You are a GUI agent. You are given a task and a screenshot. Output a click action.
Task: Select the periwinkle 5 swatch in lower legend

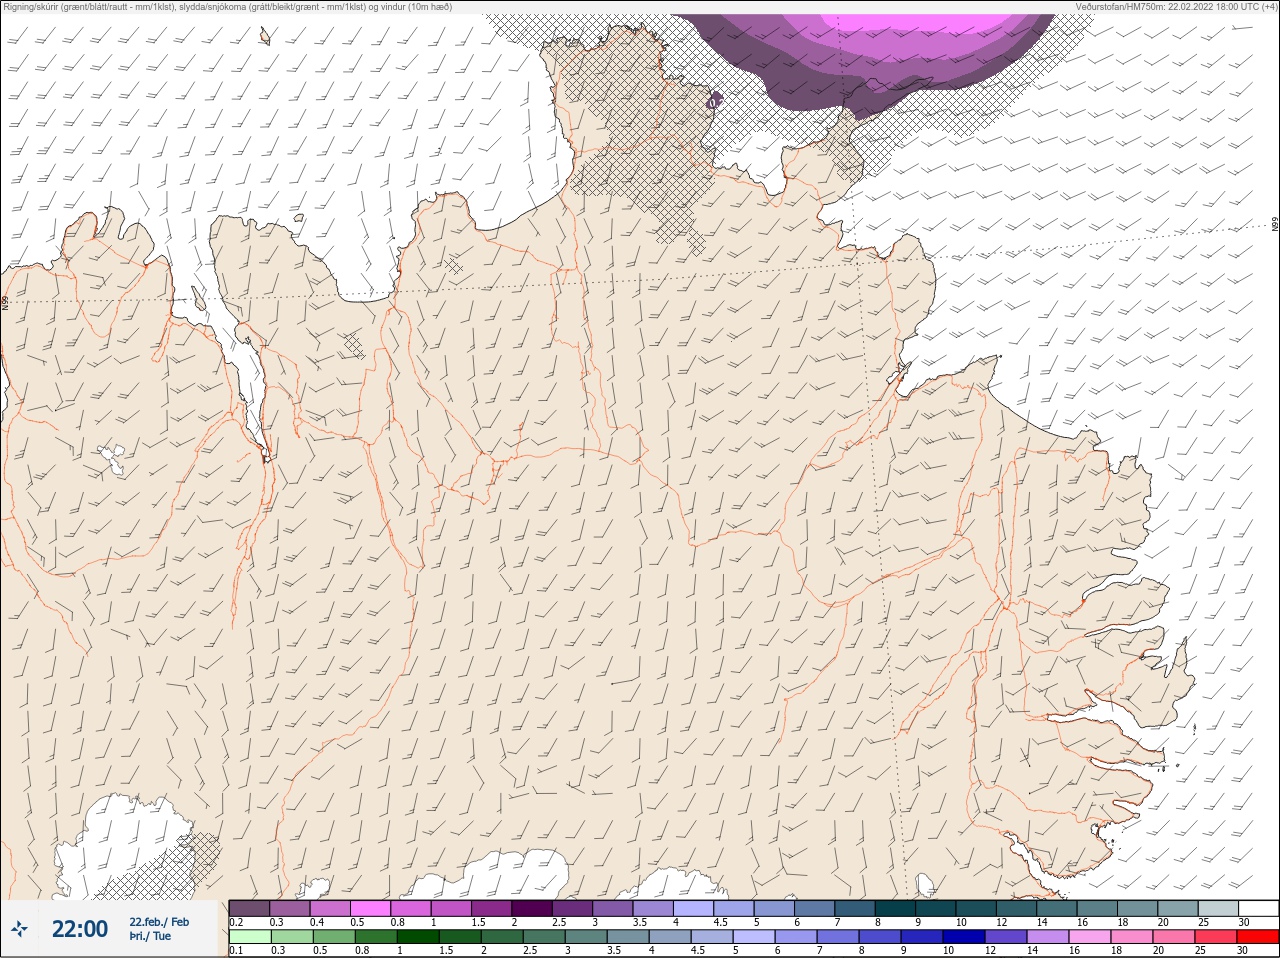(x=753, y=937)
